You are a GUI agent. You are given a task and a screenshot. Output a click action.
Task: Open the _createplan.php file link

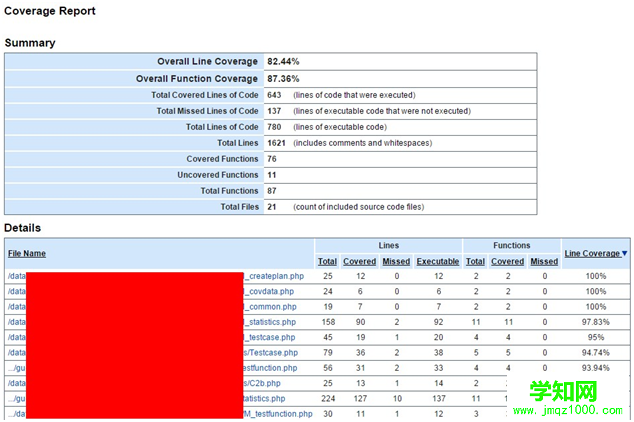(275, 276)
